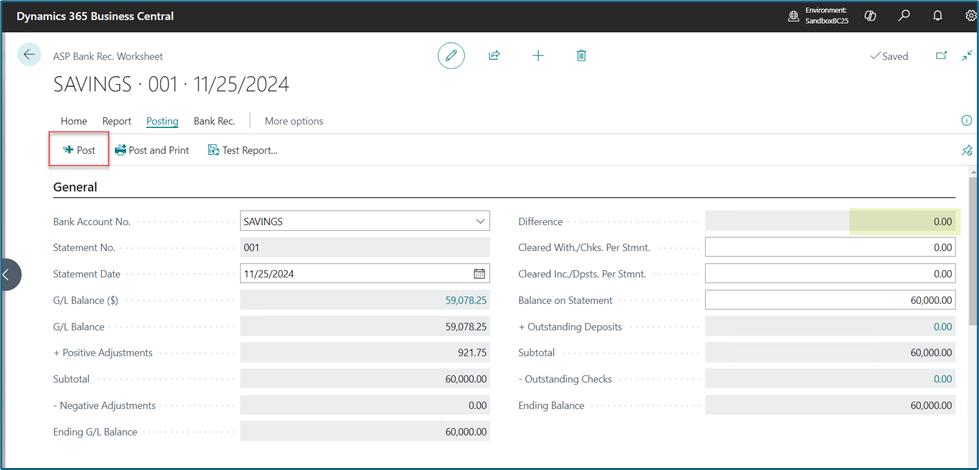Click Cleared With./Chks. Per Stmnt. field

[x=830, y=247]
